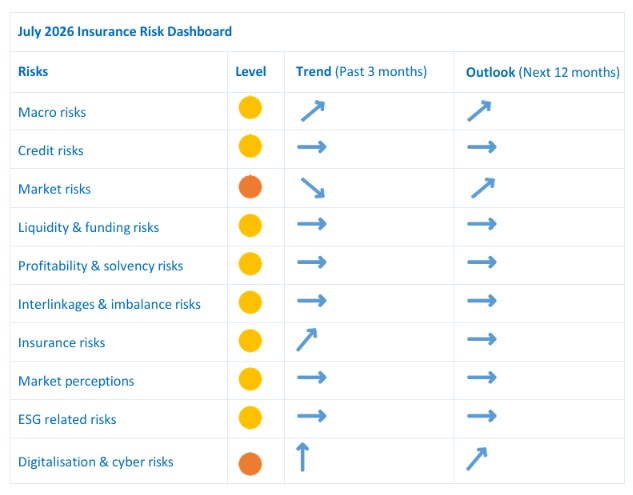
Task: Click the Market risks trend downward arrow
Action: click(313, 188)
